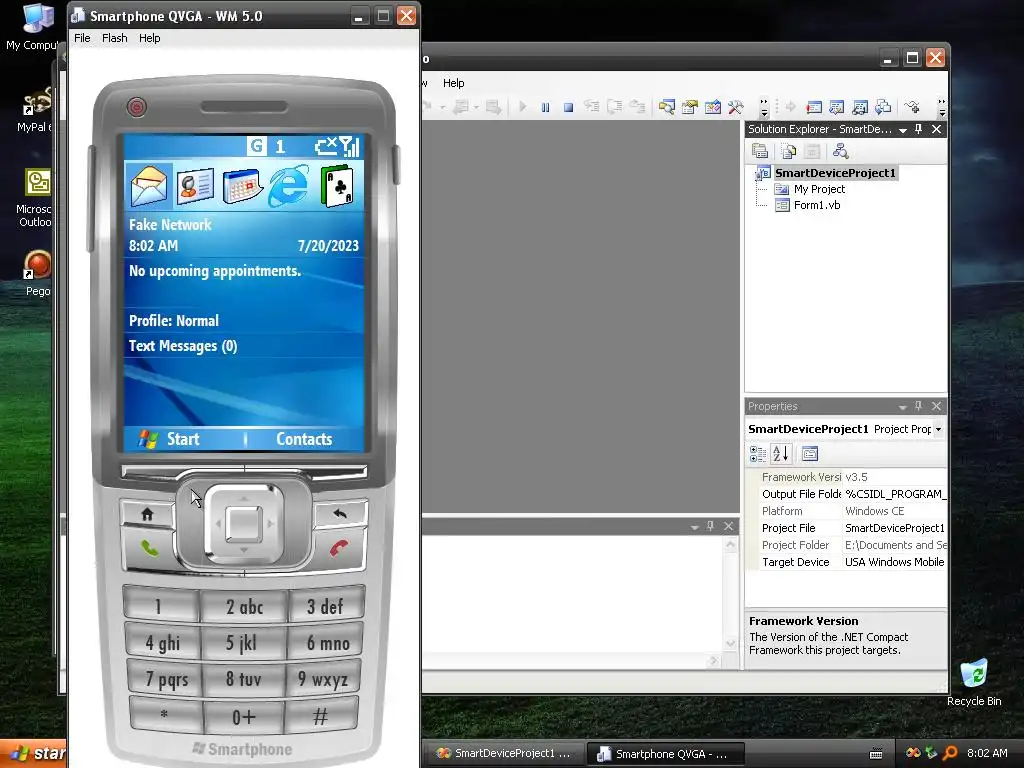1024x768 pixels.
Task: Toggle output panel auto-hide pin
Action: 711,526
